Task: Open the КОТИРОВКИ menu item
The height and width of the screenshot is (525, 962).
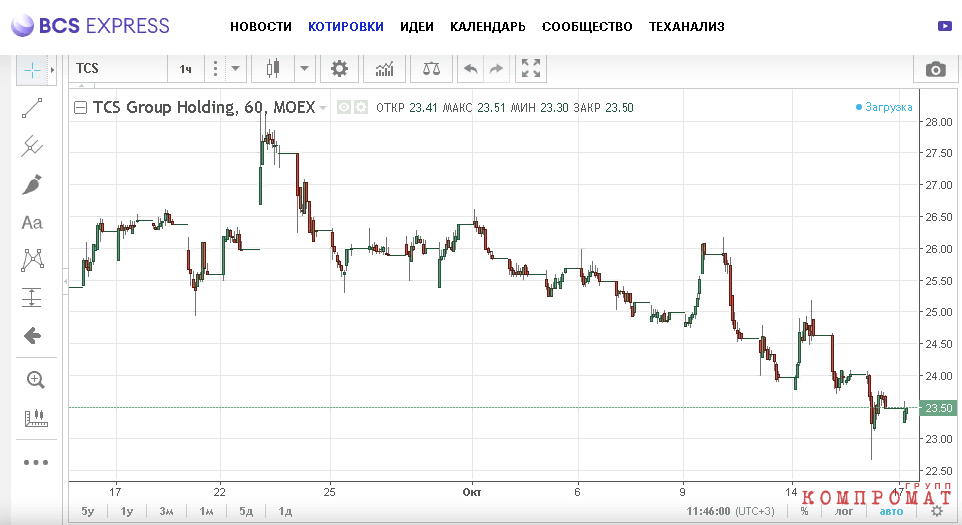Action: click(x=345, y=26)
